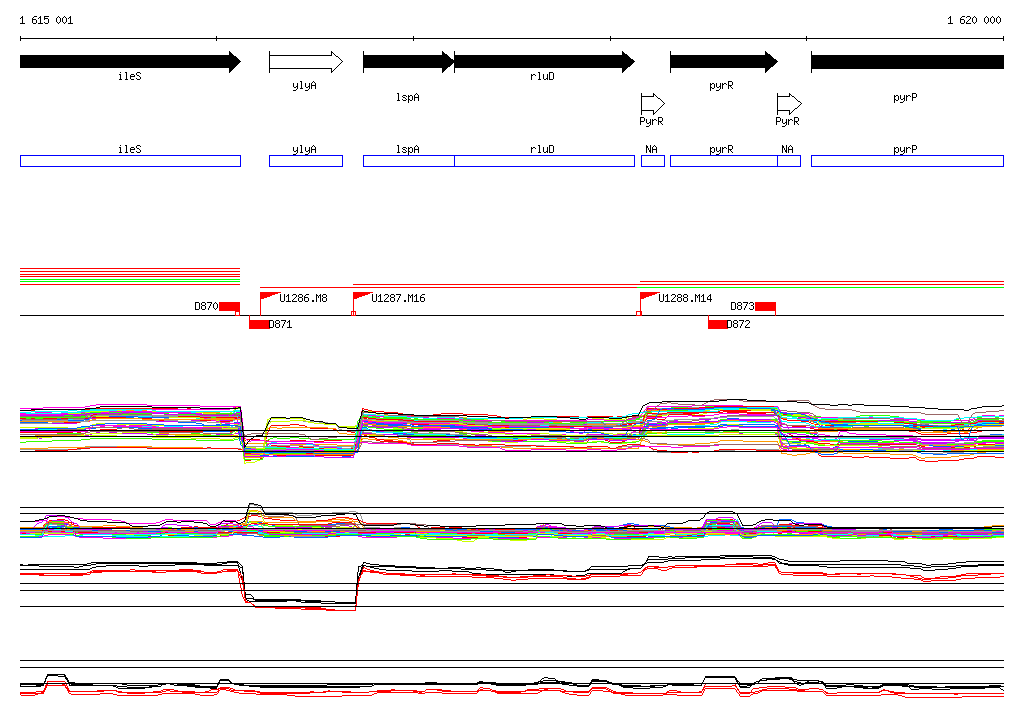The image size is (1024, 714).
Task: Click the blue pyrP annotation box
Action: click(x=907, y=161)
